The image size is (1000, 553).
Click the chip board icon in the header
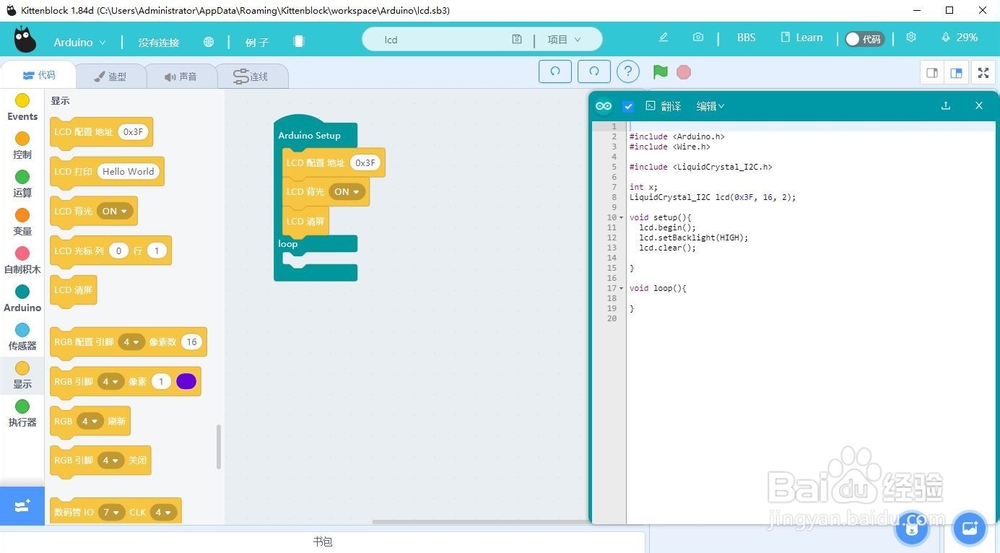click(298, 41)
